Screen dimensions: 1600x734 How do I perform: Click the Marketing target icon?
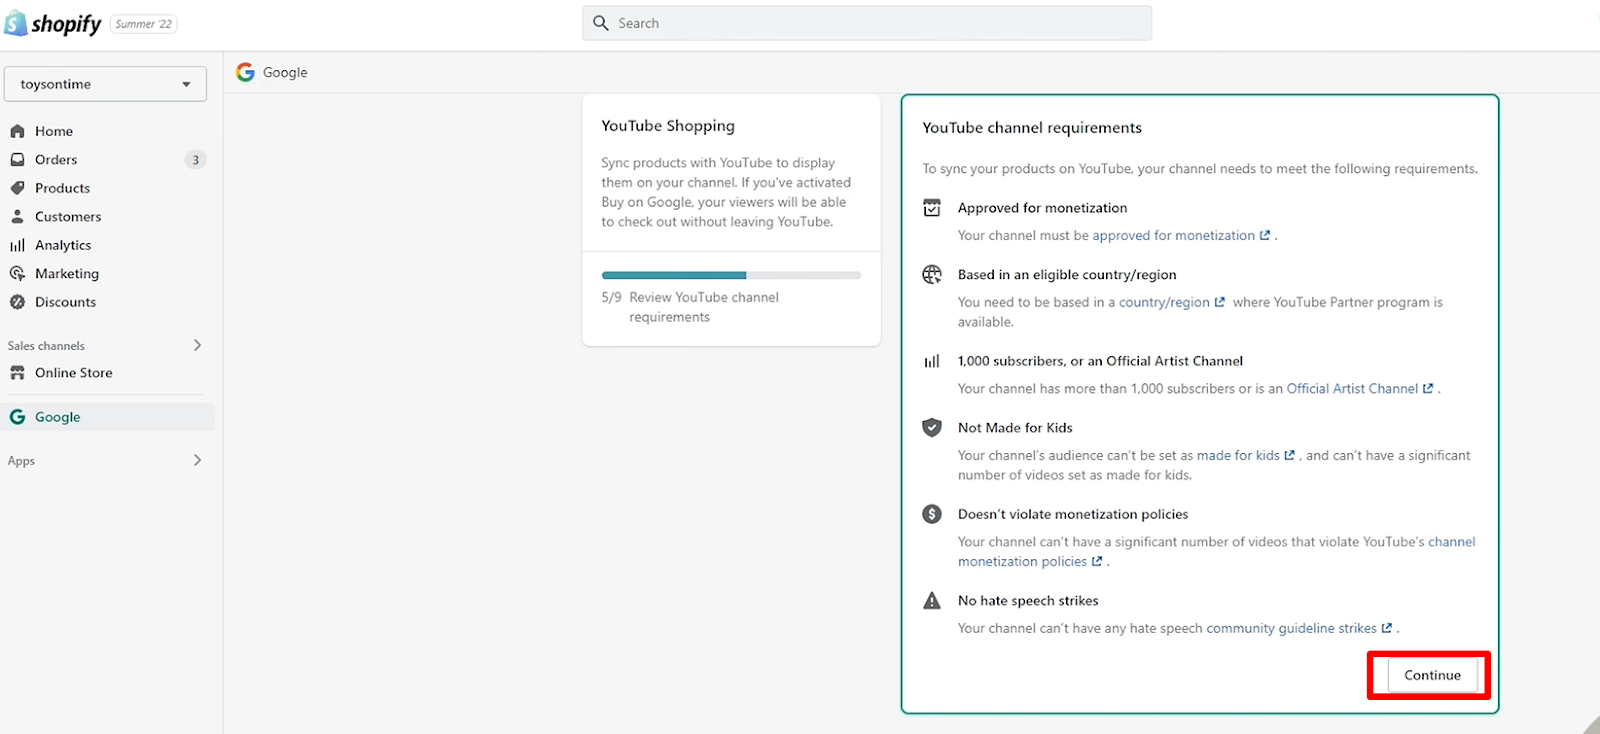[17, 274]
